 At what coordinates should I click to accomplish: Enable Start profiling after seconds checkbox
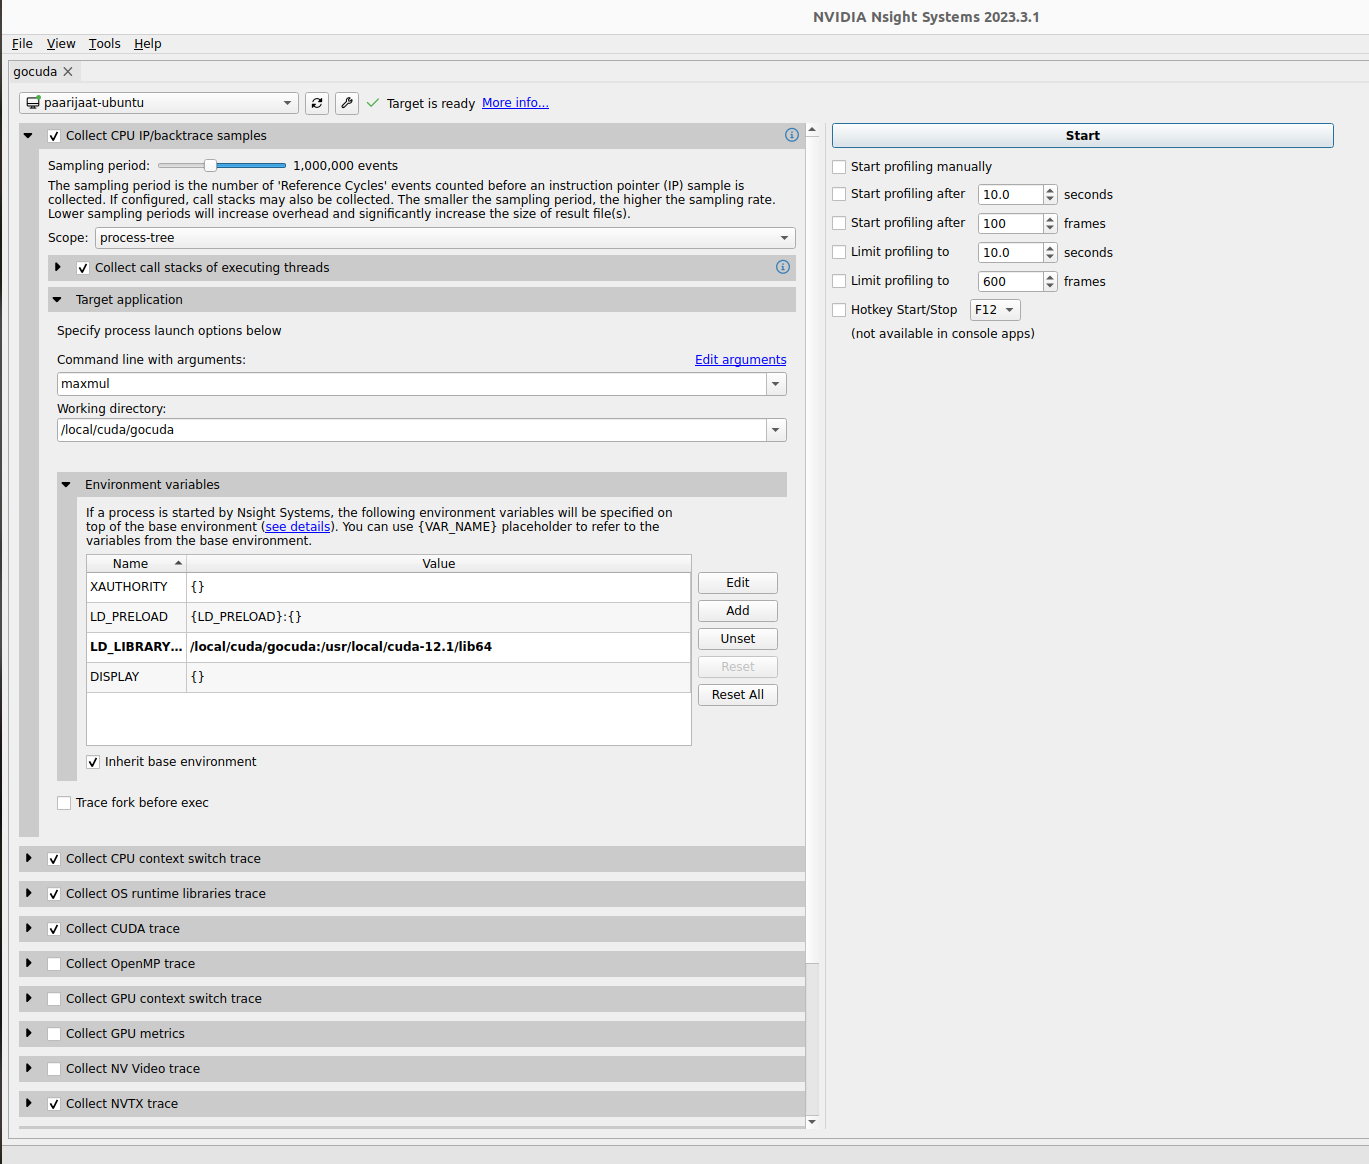839,194
